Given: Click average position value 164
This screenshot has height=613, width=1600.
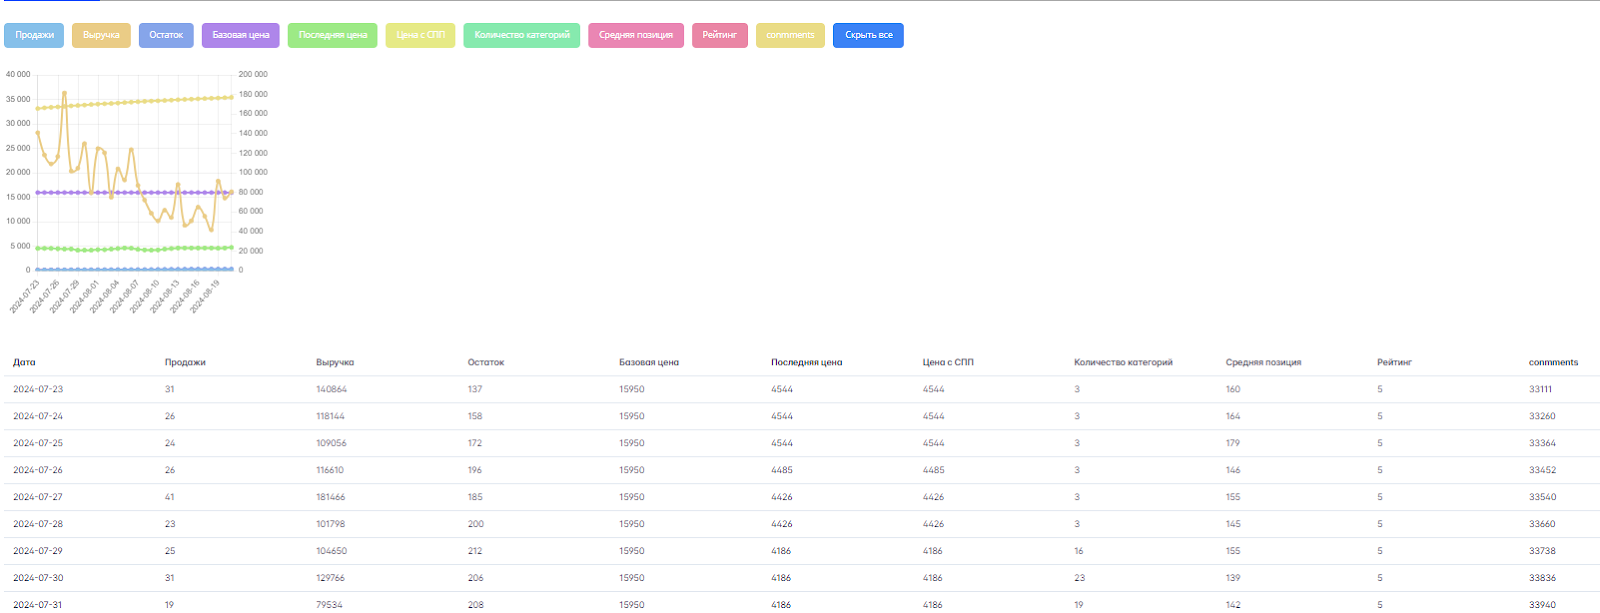Looking at the screenshot, I should [1233, 416].
